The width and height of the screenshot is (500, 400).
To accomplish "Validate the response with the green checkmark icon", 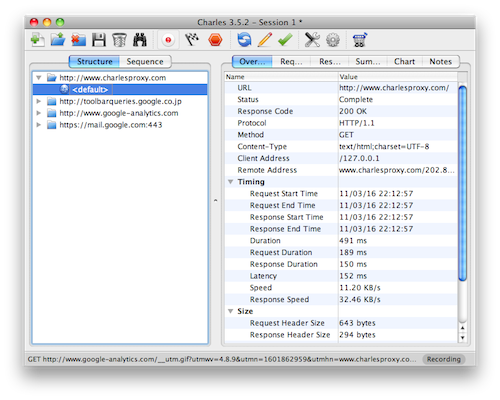I will tap(285, 40).
